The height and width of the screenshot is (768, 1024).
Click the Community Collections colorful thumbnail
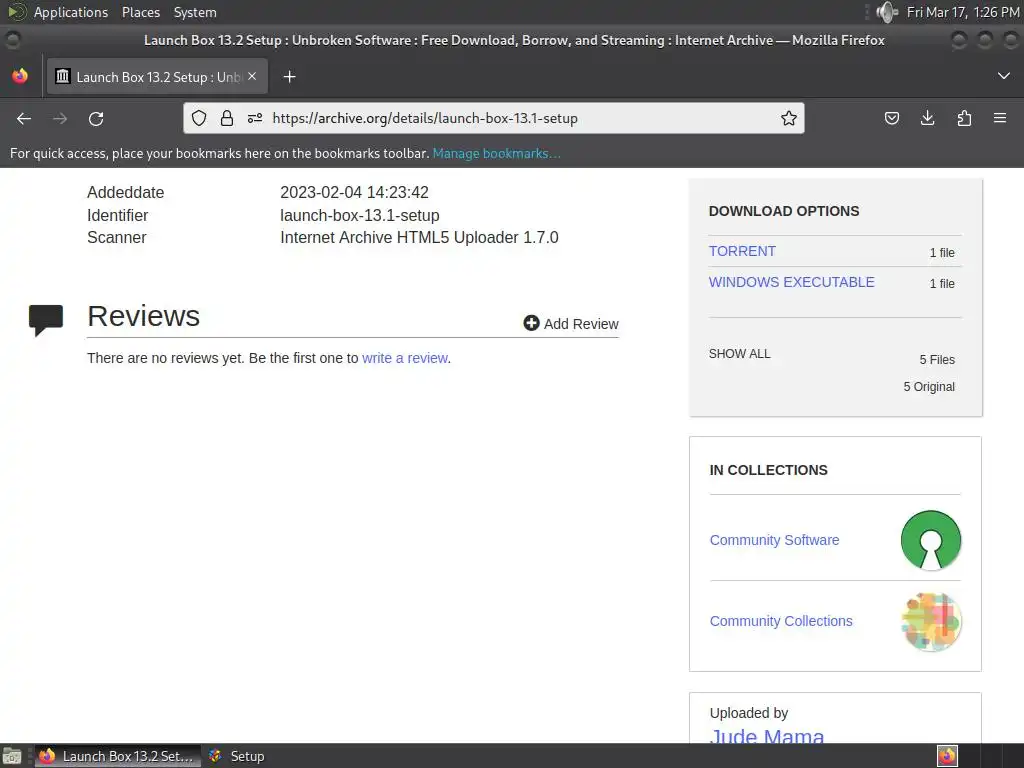pos(931,621)
